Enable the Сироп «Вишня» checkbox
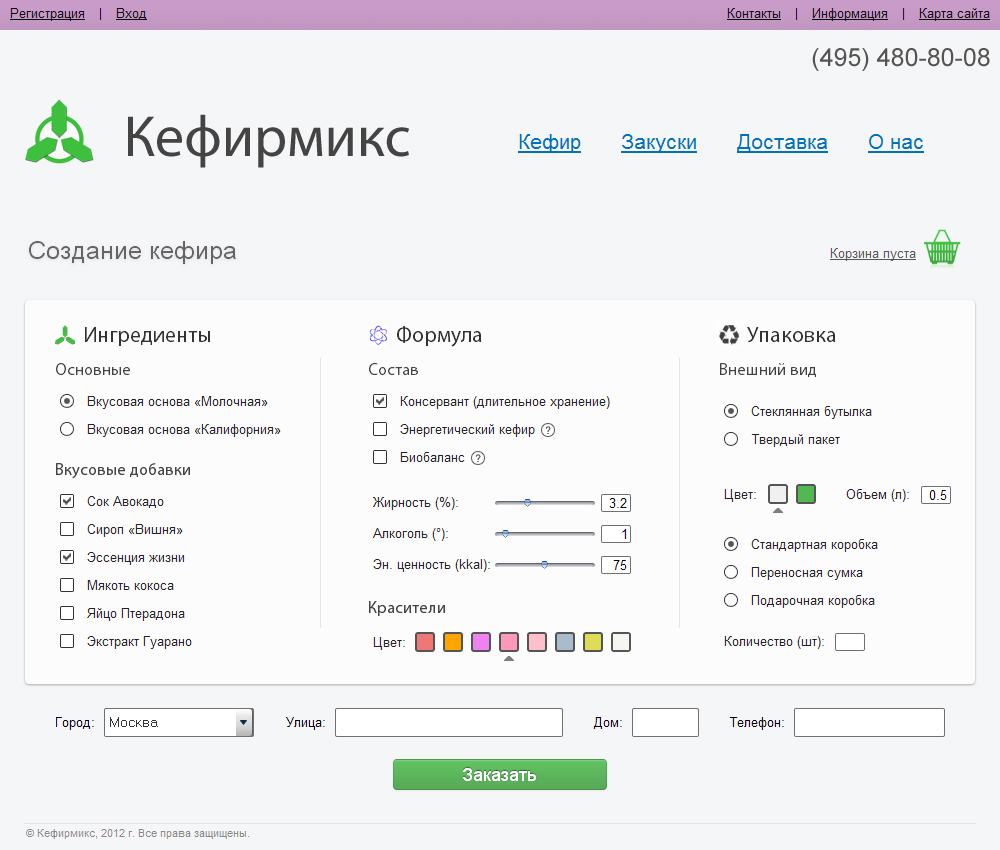The width and height of the screenshot is (1000, 850). [67, 530]
